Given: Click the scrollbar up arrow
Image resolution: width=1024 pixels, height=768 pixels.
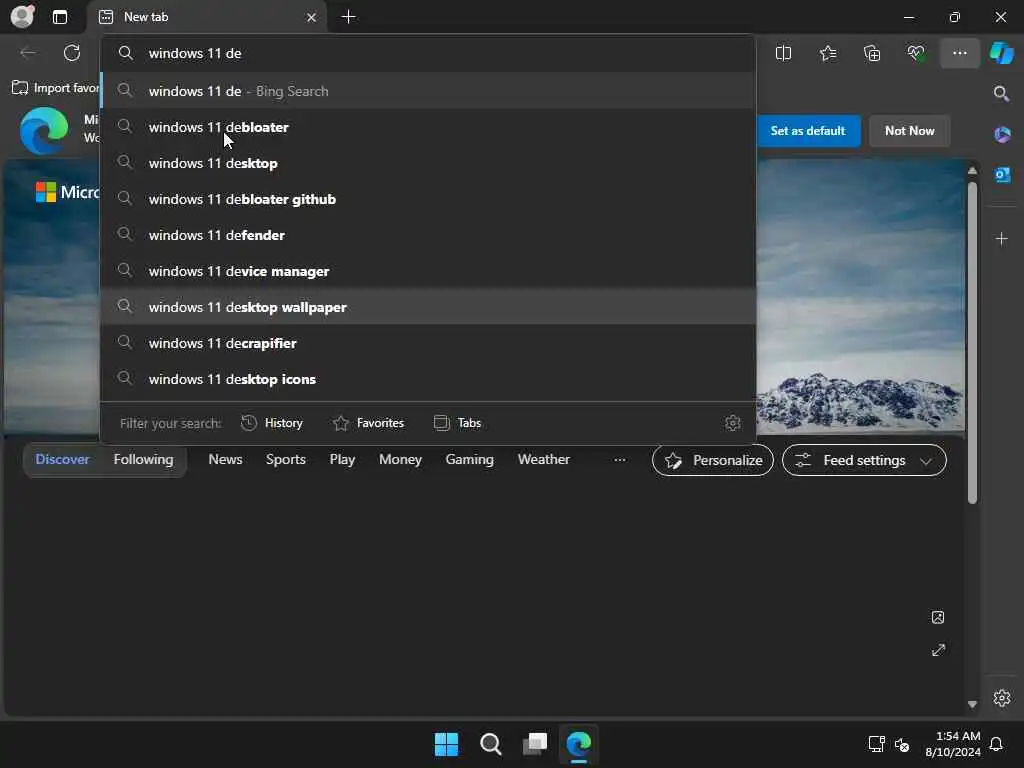Looking at the screenshot, I should click(972, 170).
